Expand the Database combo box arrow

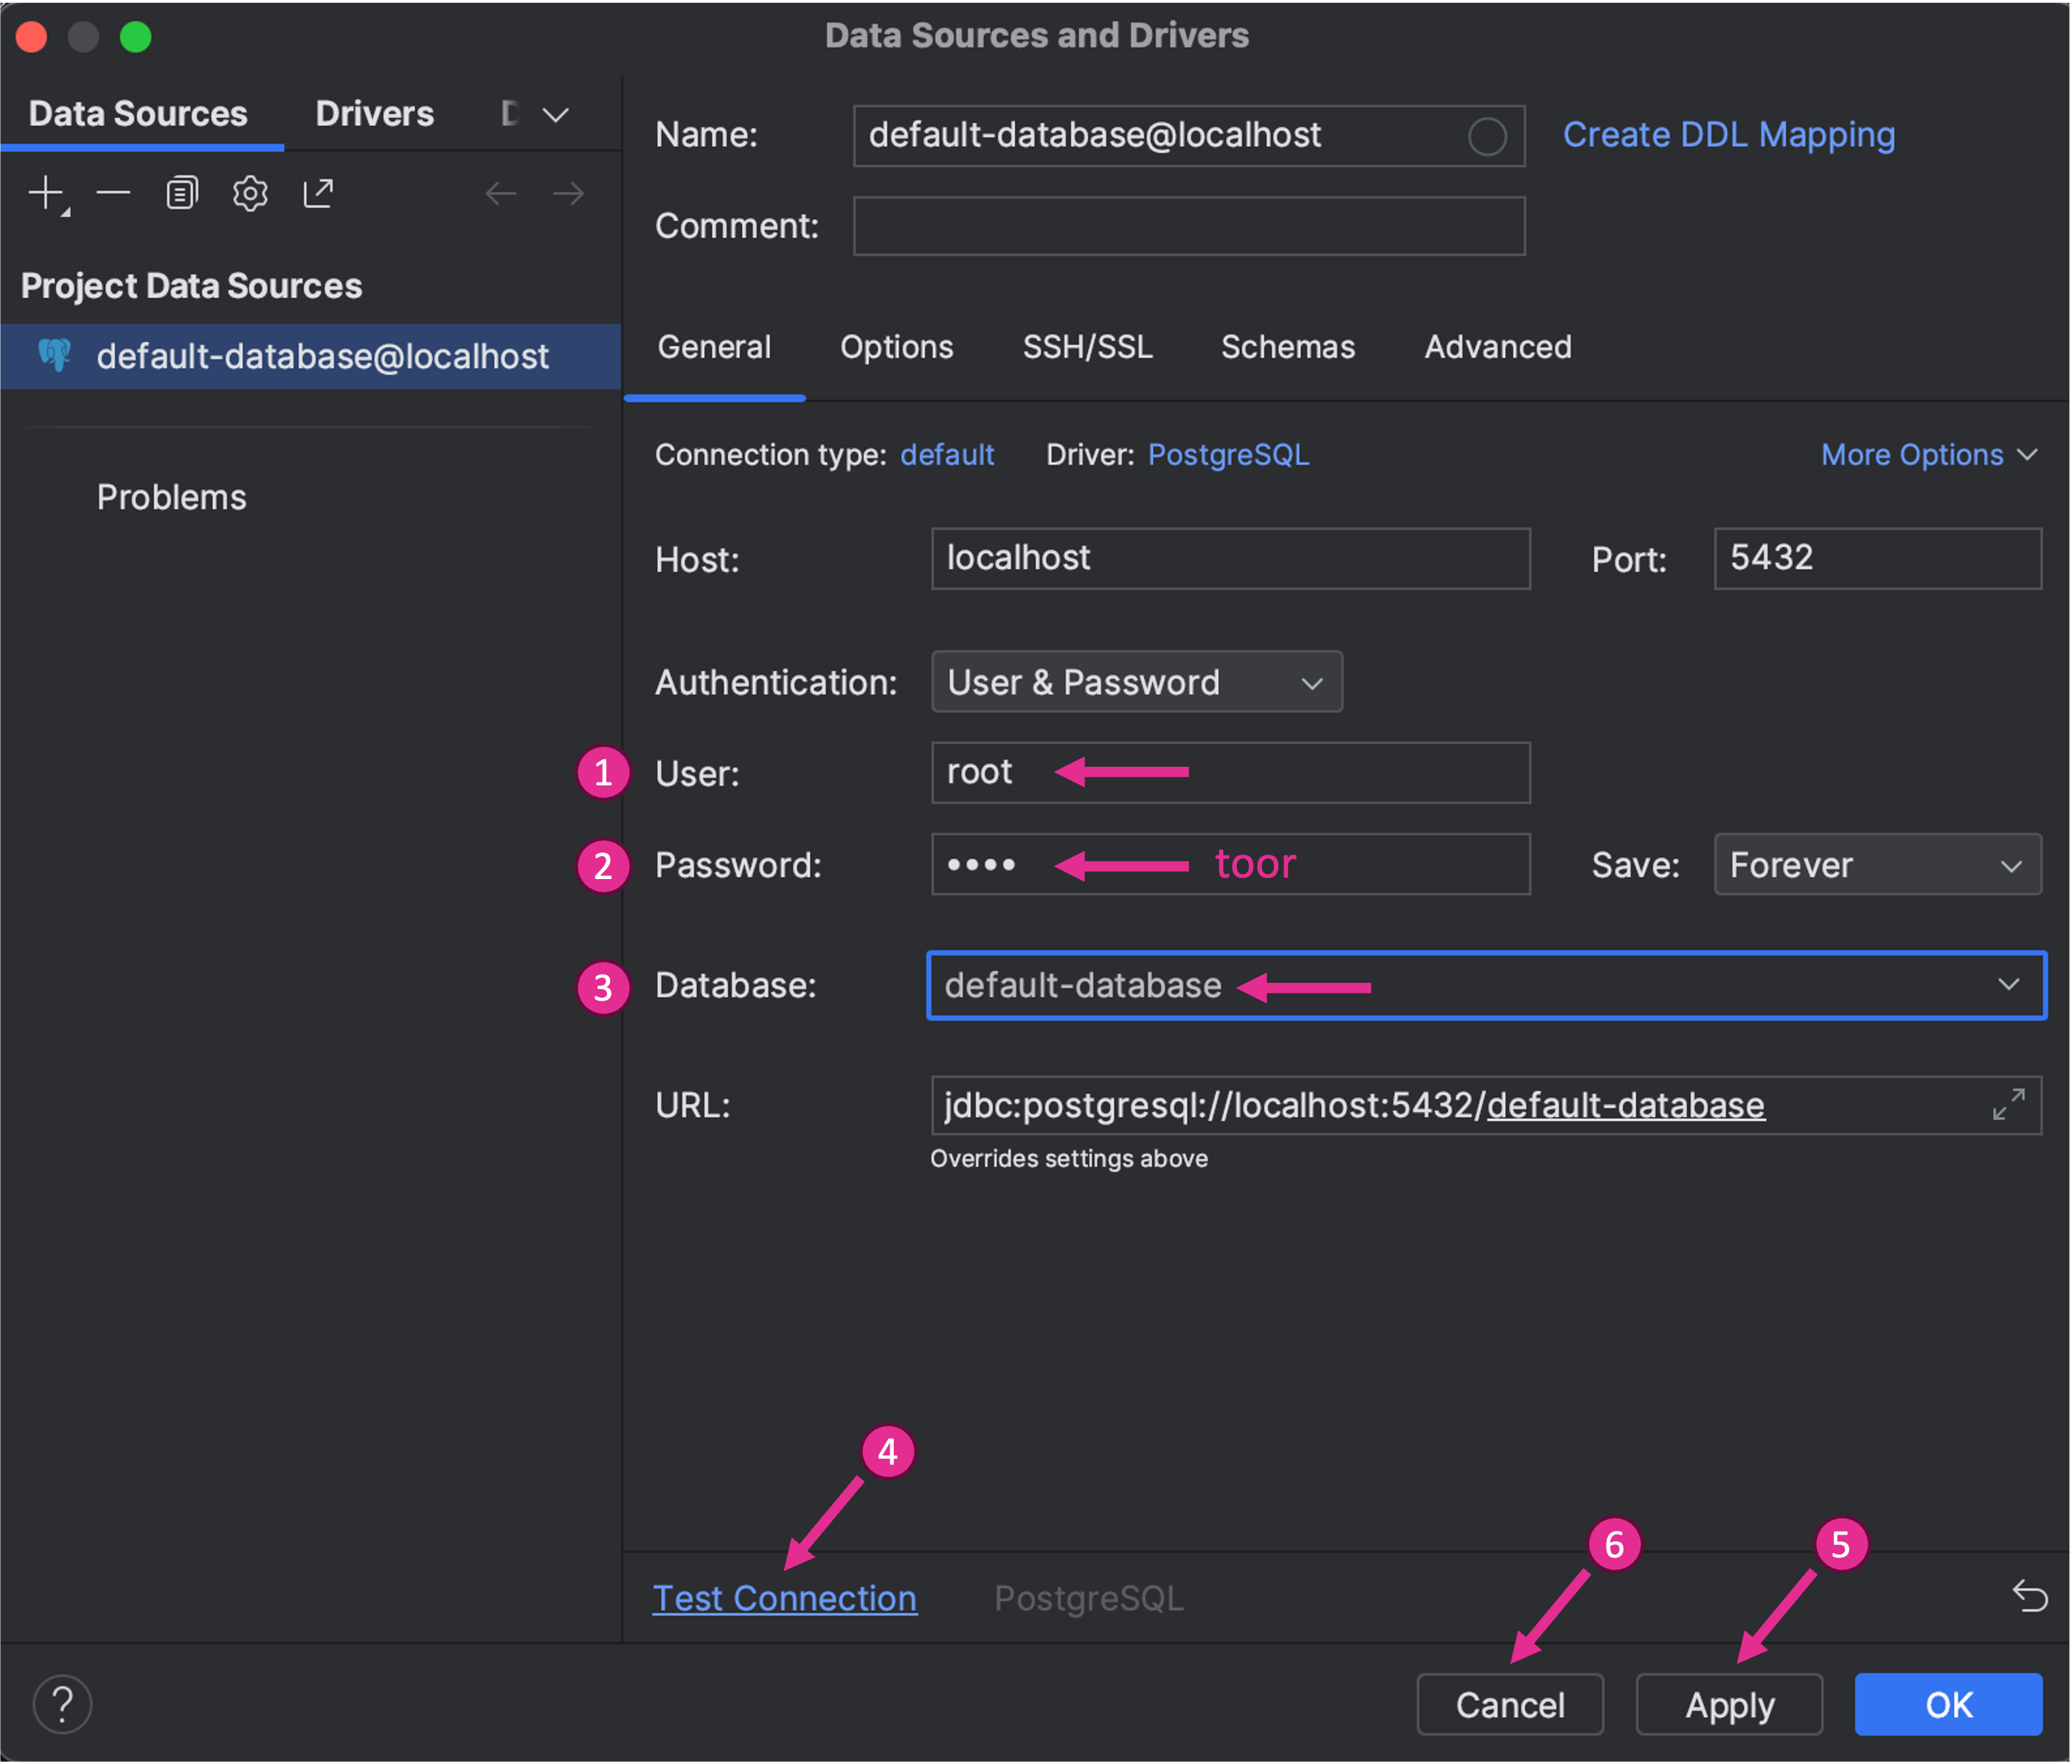pos(2008,985)
